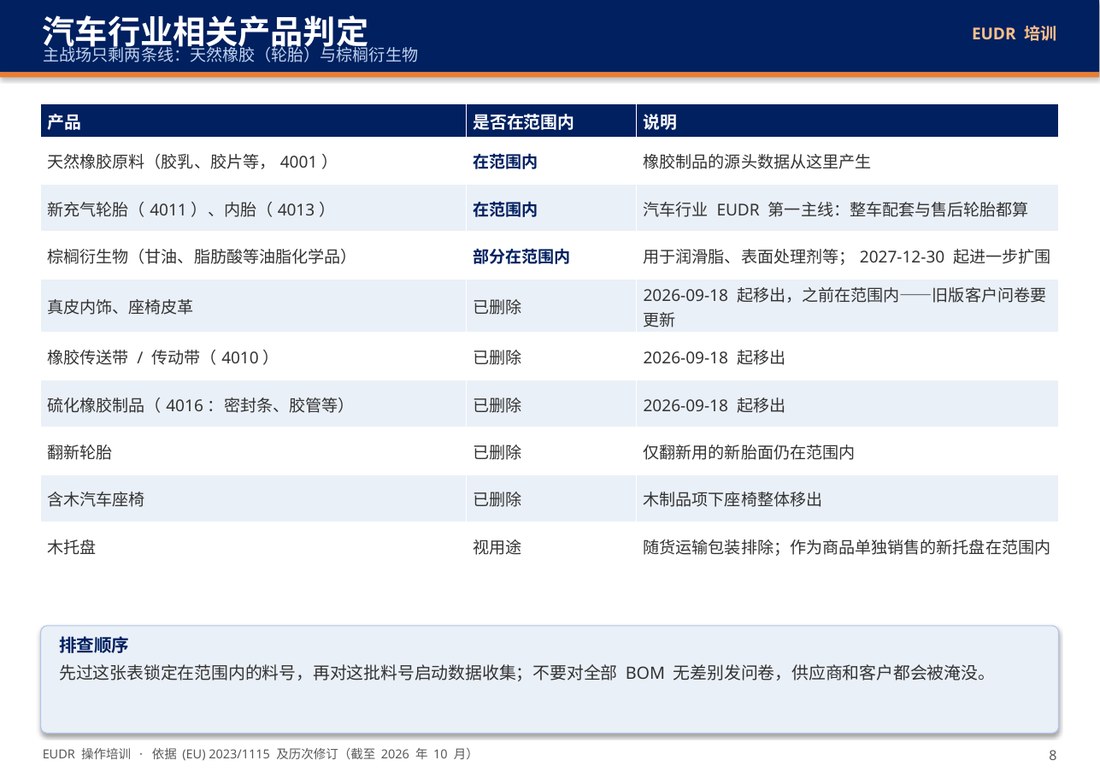
Task: Click 已删除 in the 翻新轮胎 row
Action: 497,452
